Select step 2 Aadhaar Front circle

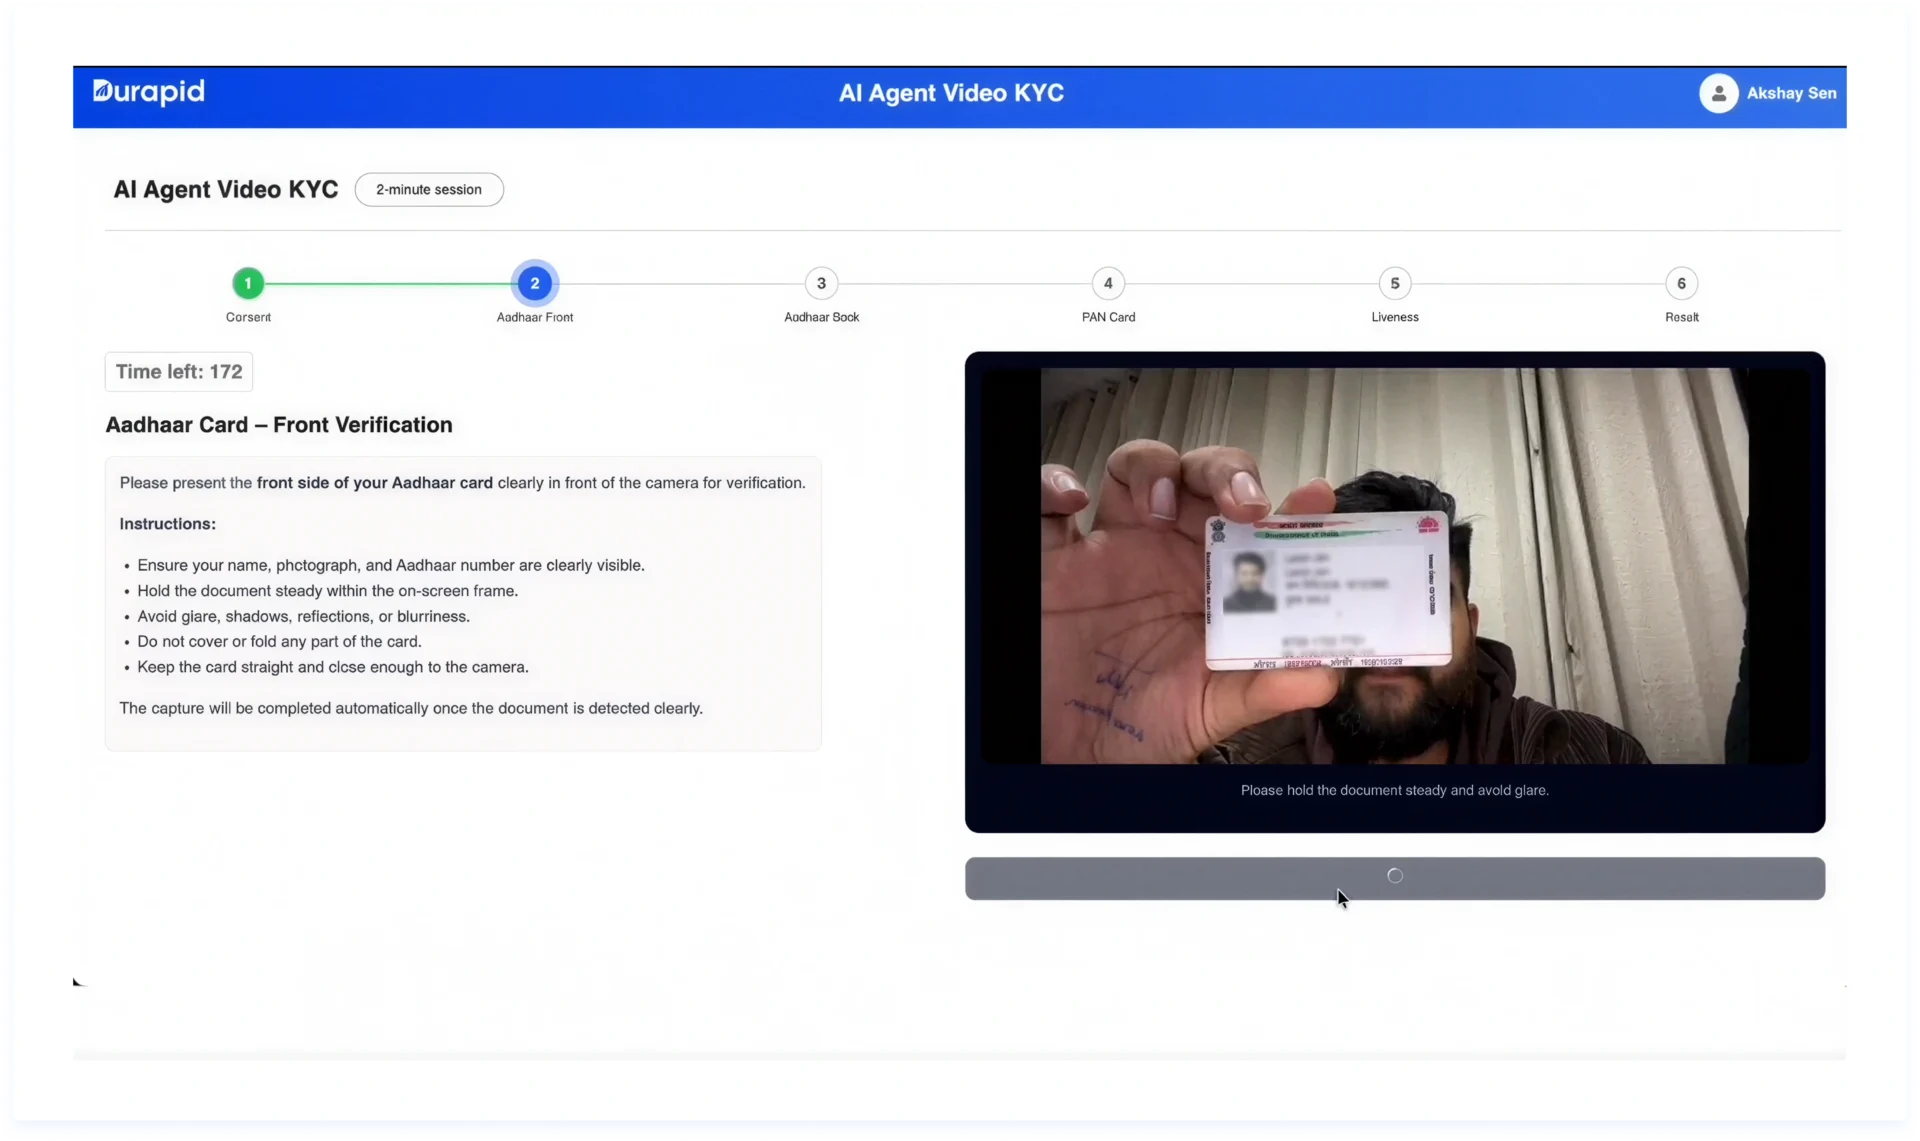coord(535,284)
